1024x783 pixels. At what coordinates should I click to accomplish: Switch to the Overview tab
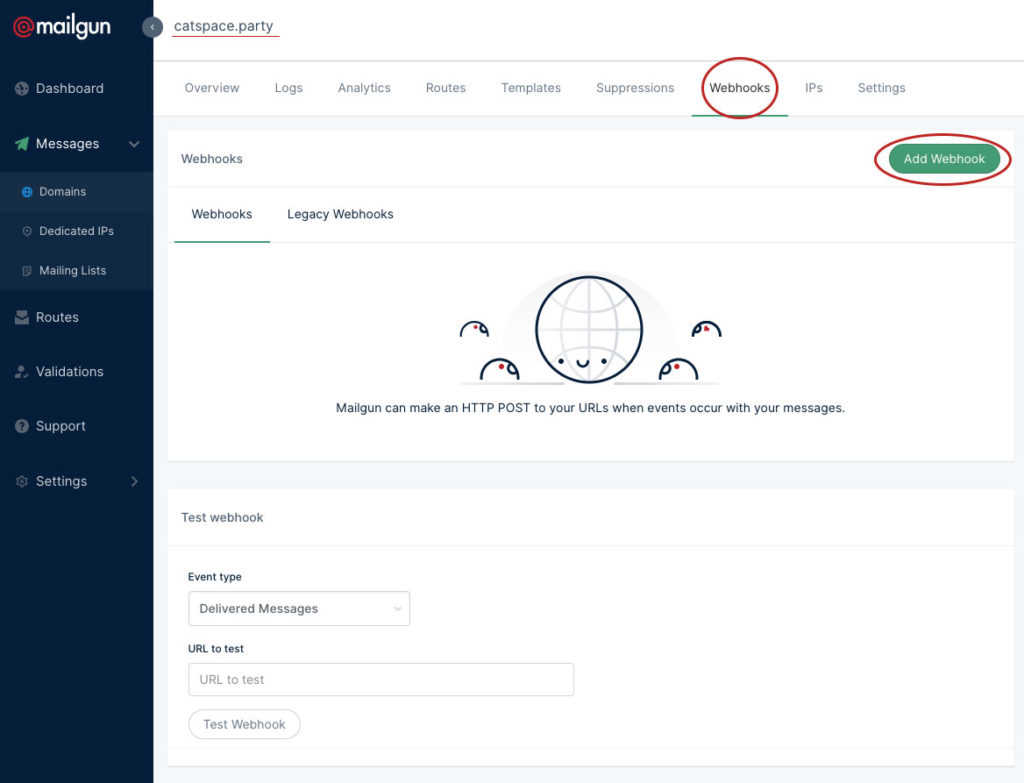[x=212, y=88]
